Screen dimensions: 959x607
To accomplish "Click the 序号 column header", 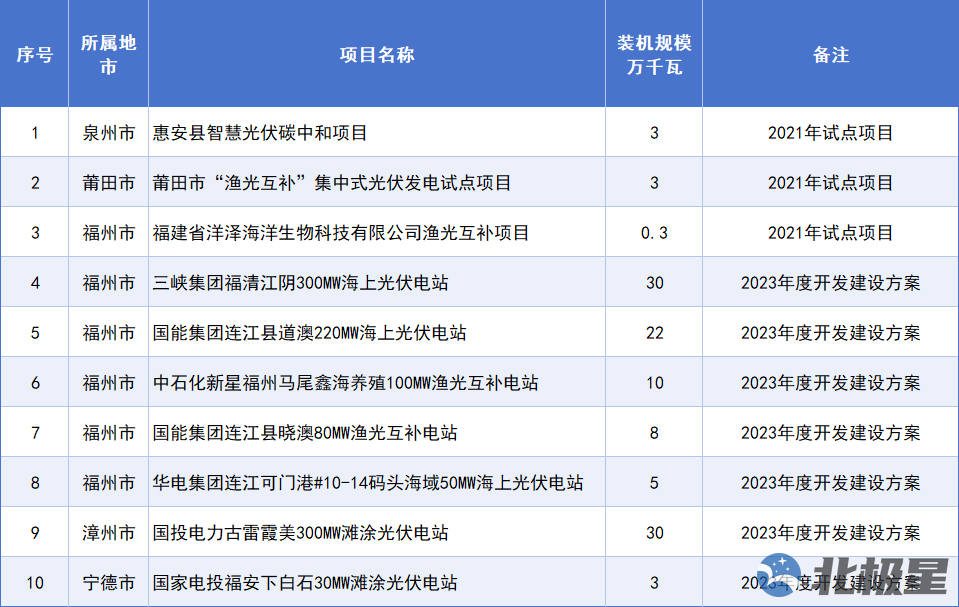I will (x=34, y=55).
